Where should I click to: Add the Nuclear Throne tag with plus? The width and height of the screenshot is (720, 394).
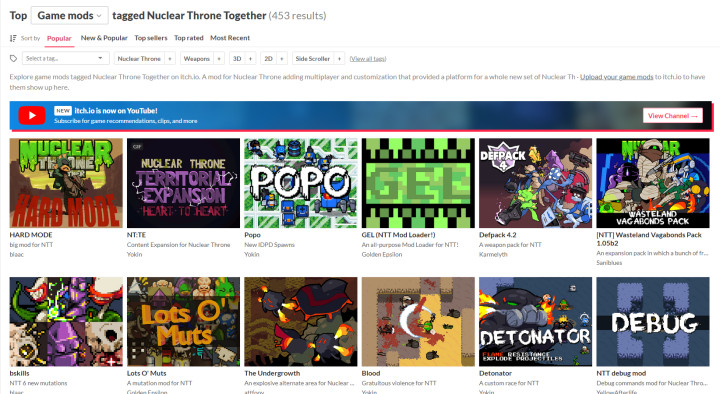pos(170,58)
